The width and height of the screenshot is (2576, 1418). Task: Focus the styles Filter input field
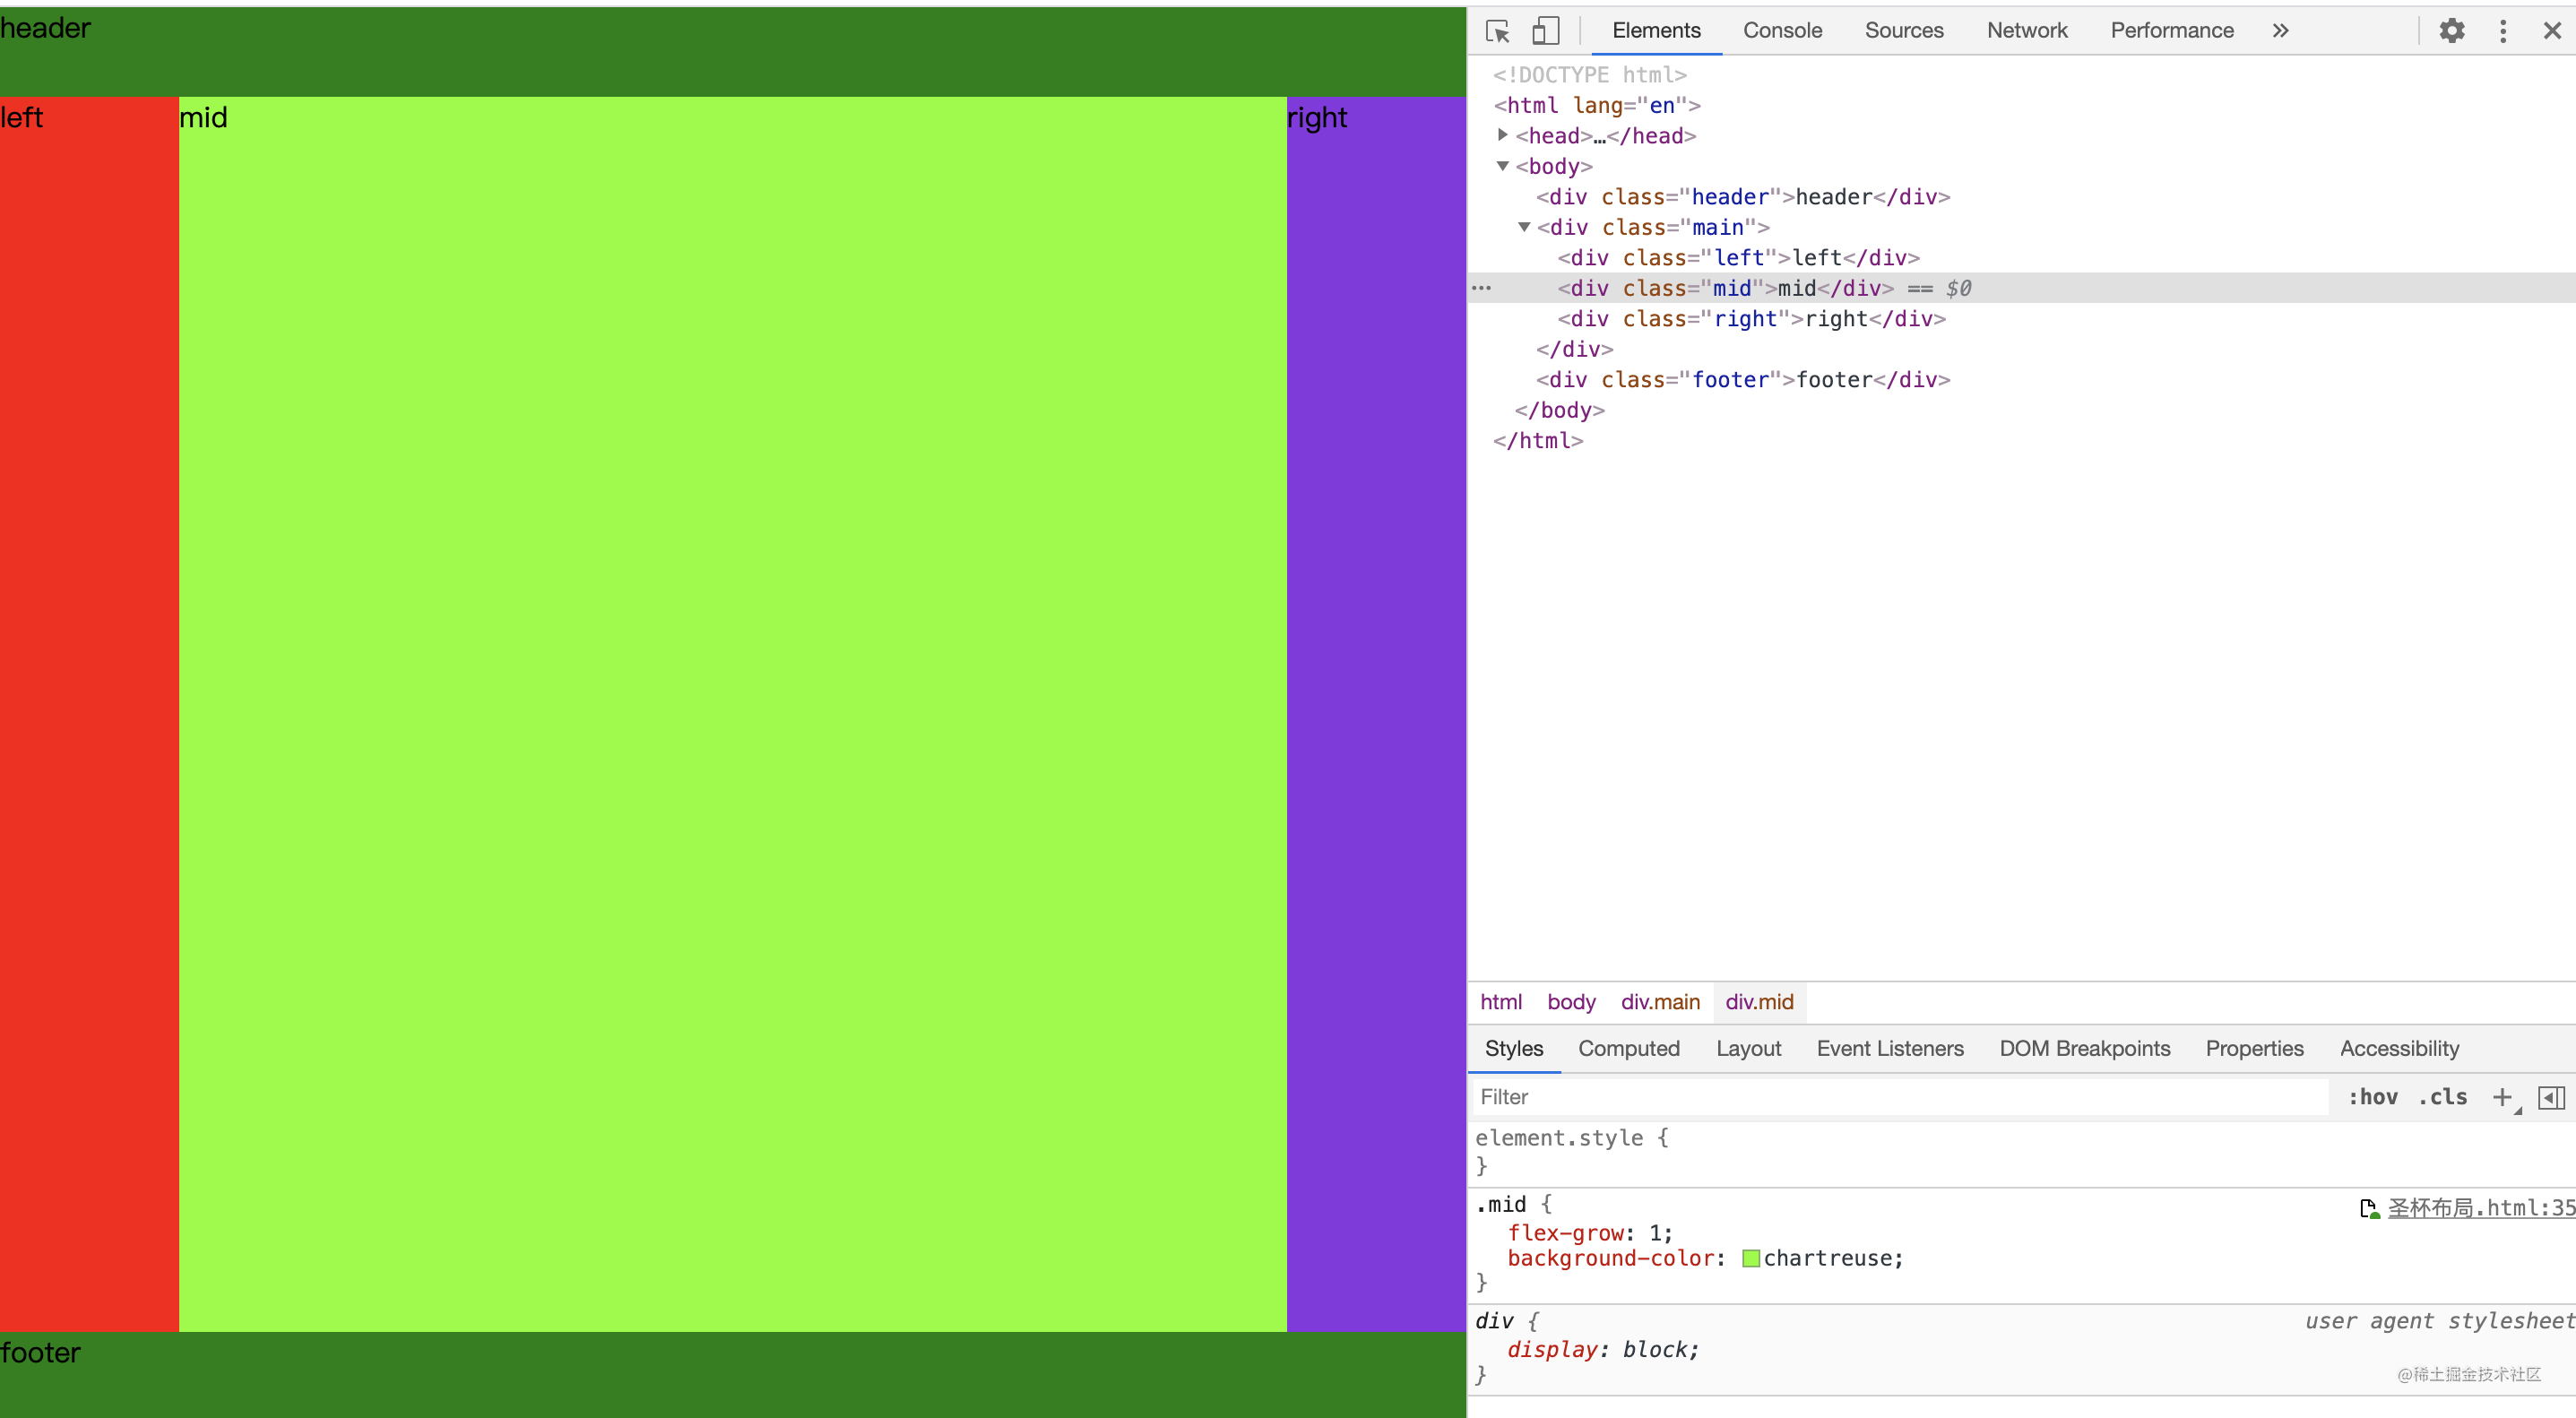(1900, 1097)
